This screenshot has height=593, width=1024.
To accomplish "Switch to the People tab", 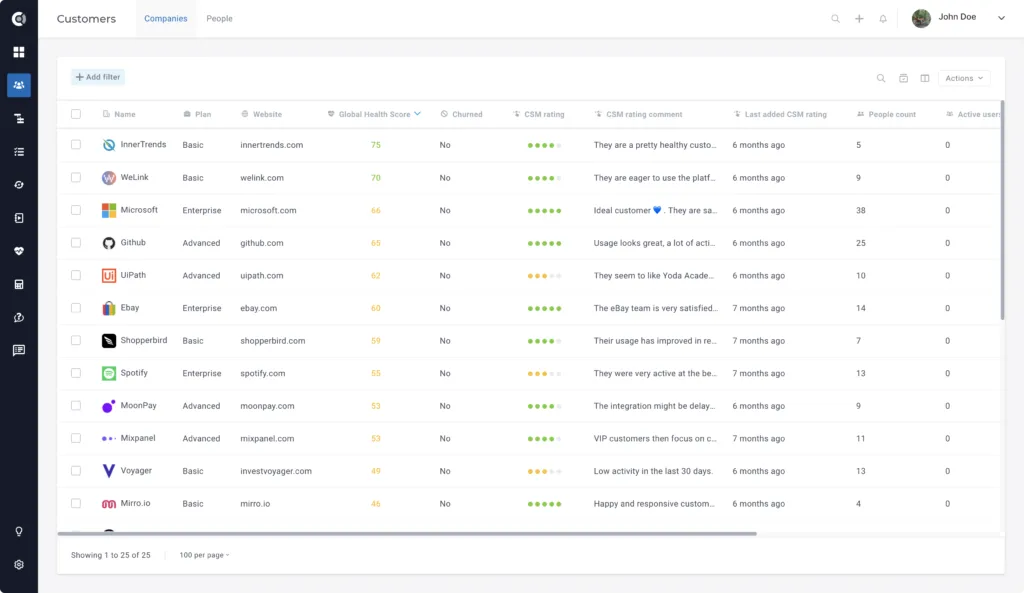I will pyautogui.click(x=219, y=18).
